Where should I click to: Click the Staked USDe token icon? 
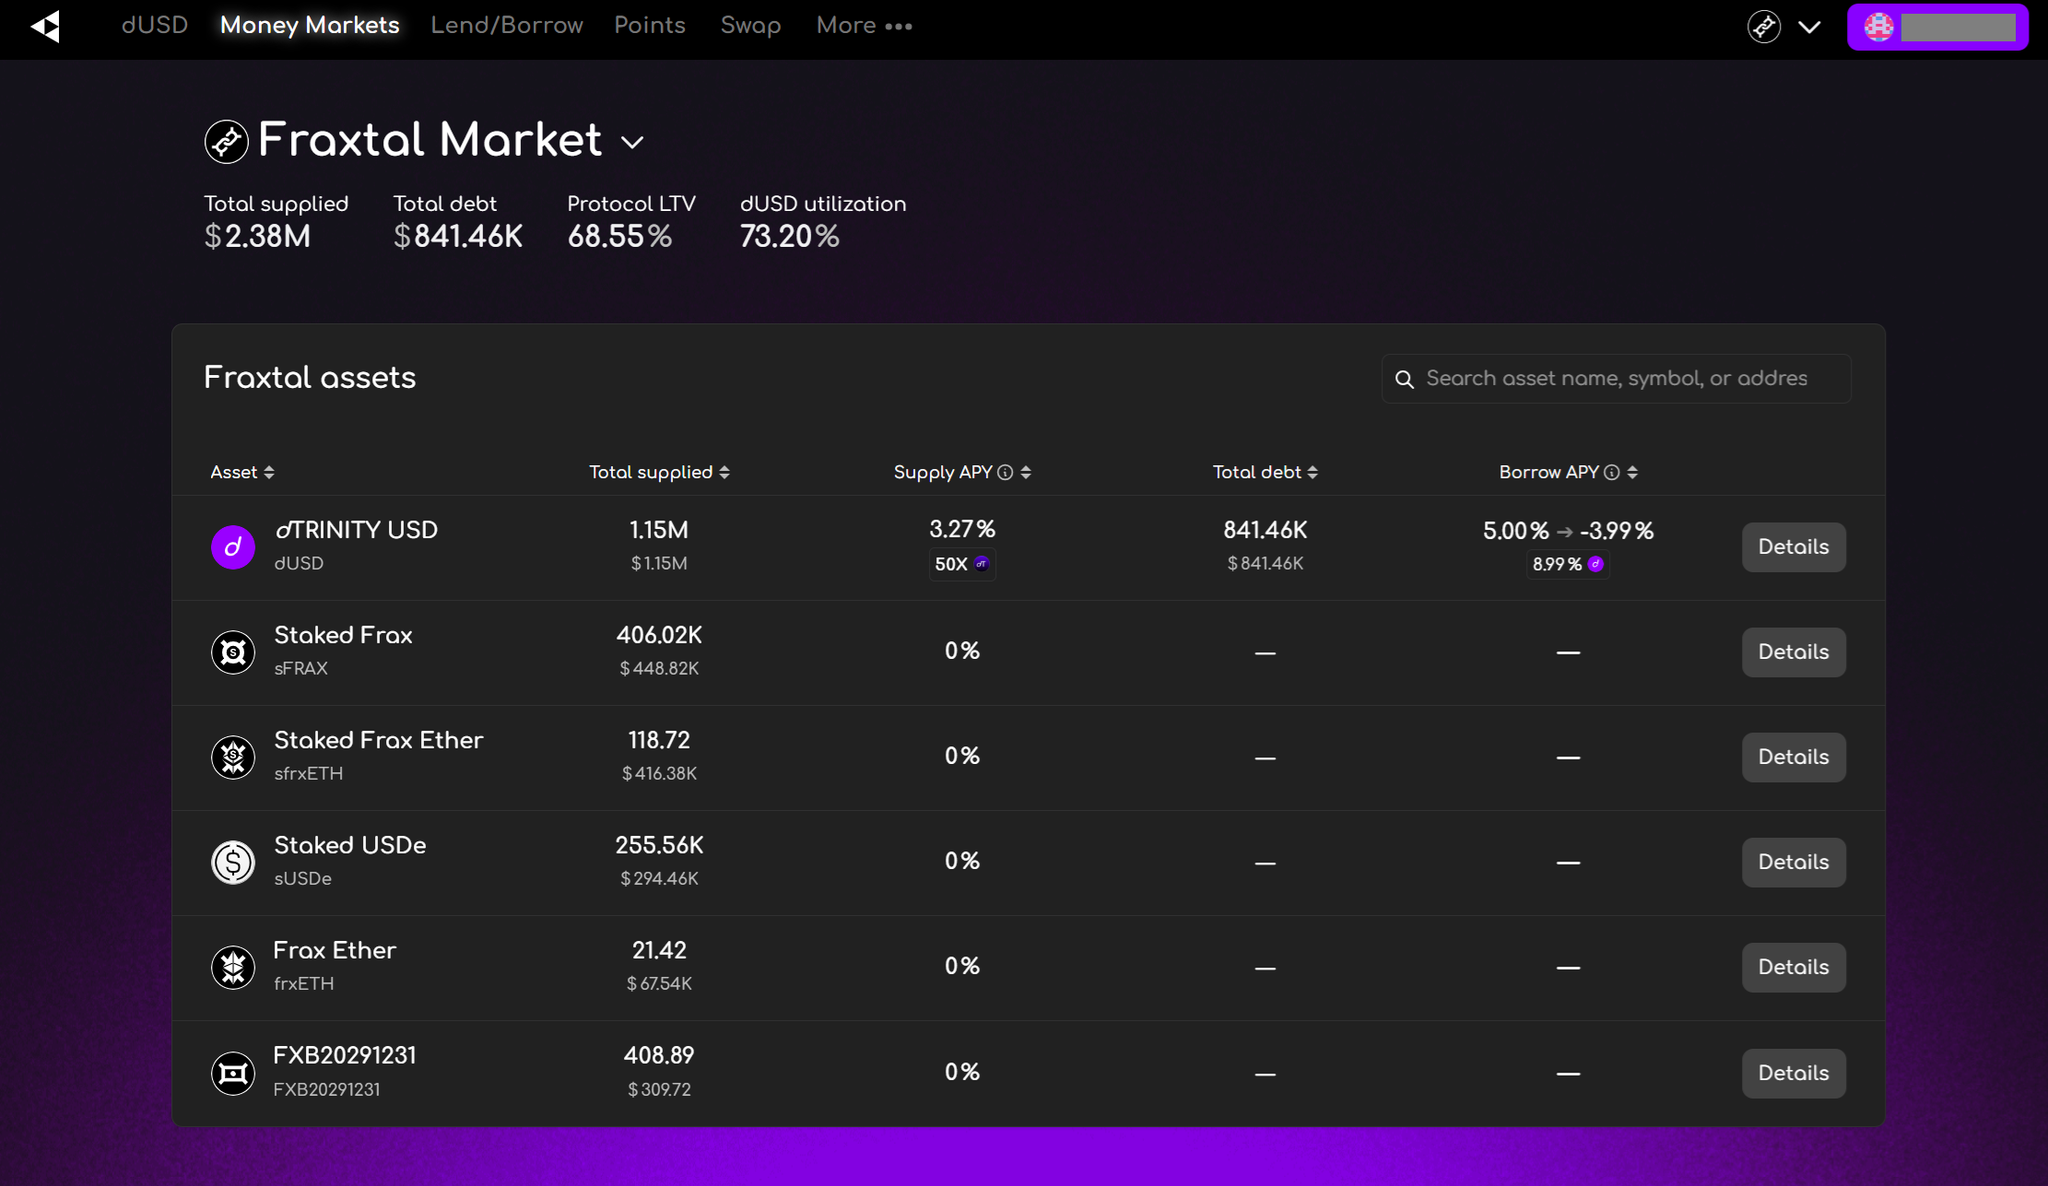(233, 862)
